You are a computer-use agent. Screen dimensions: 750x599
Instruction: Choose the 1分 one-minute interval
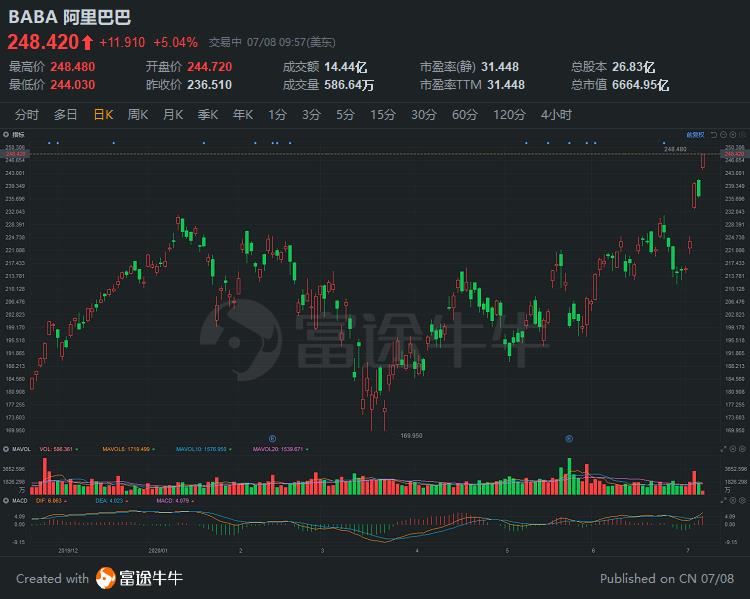point(277,115)
